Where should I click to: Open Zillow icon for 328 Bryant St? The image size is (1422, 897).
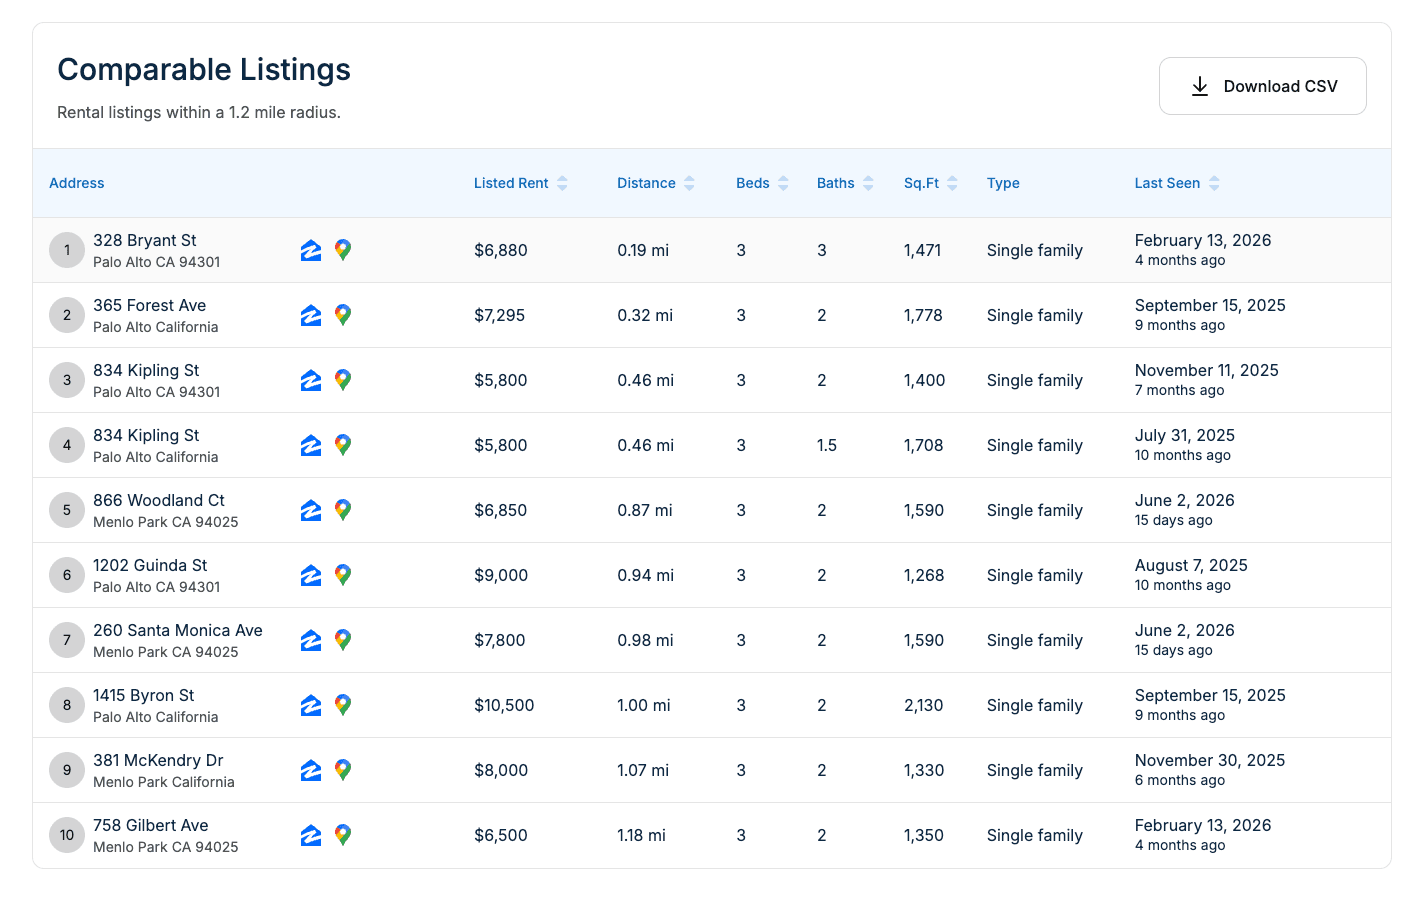311,250
